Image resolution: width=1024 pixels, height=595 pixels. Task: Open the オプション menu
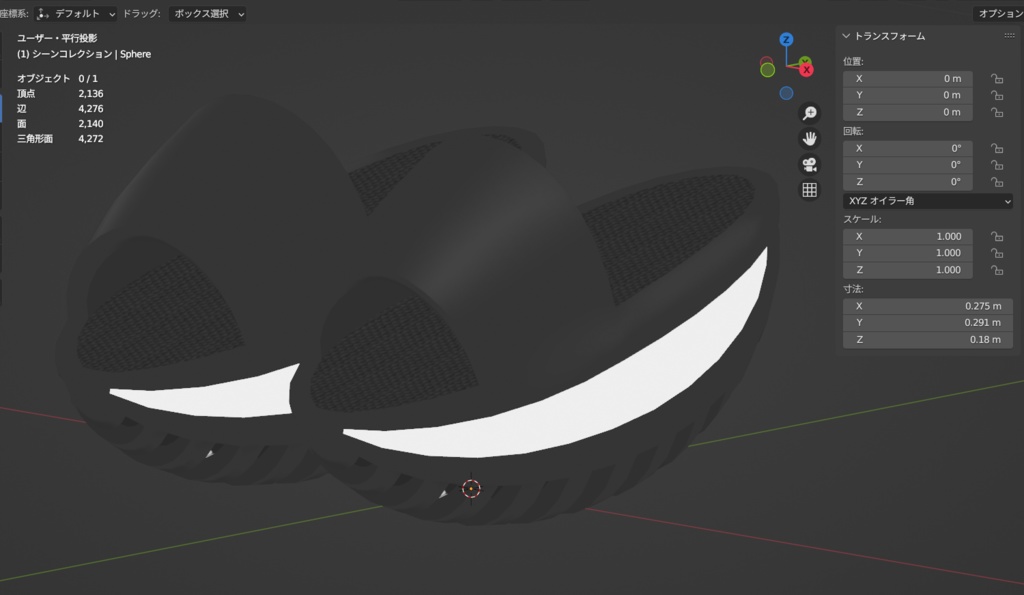(x=999, y=14)
